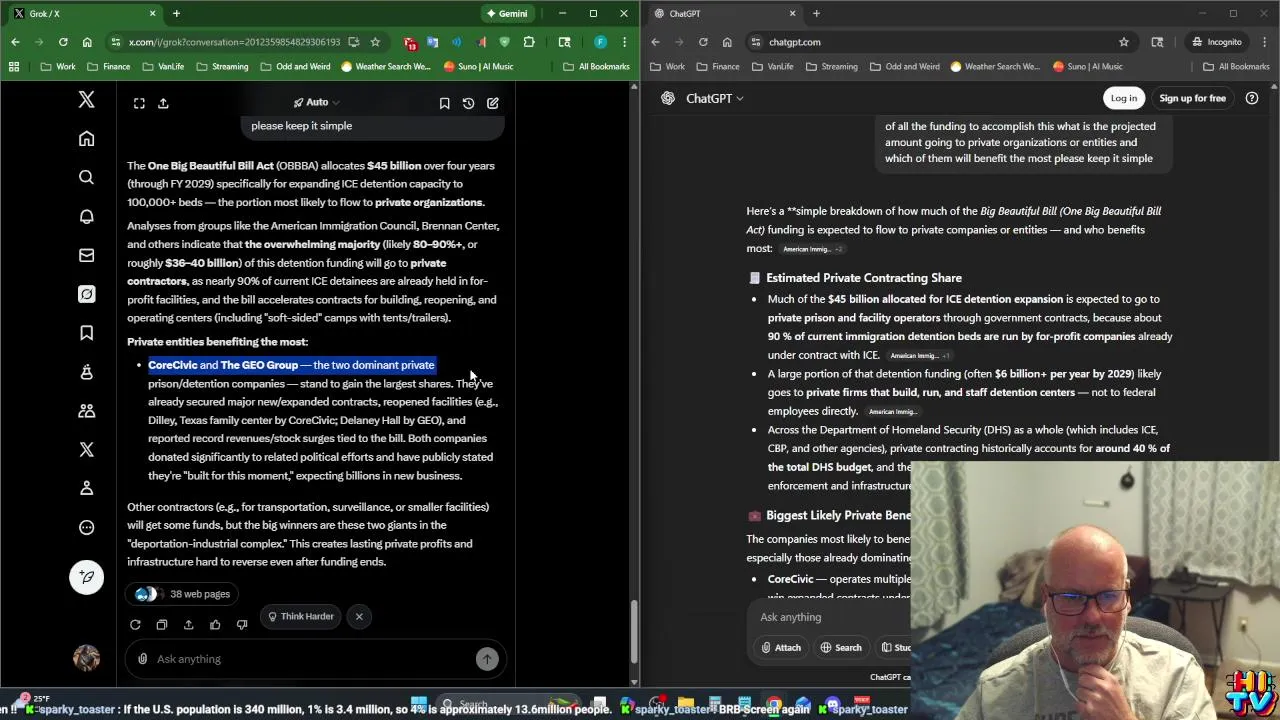Open Grok icon in X sidebar
This screenshot has height=720, width=1280.
click(x=86, y=294)
